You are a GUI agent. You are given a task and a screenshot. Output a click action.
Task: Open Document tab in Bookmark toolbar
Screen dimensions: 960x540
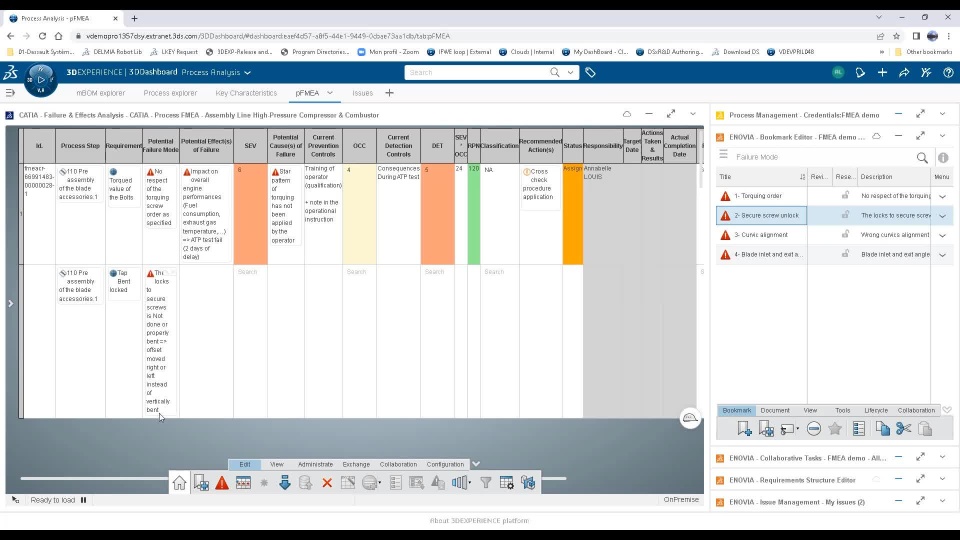tap(775, 410)
